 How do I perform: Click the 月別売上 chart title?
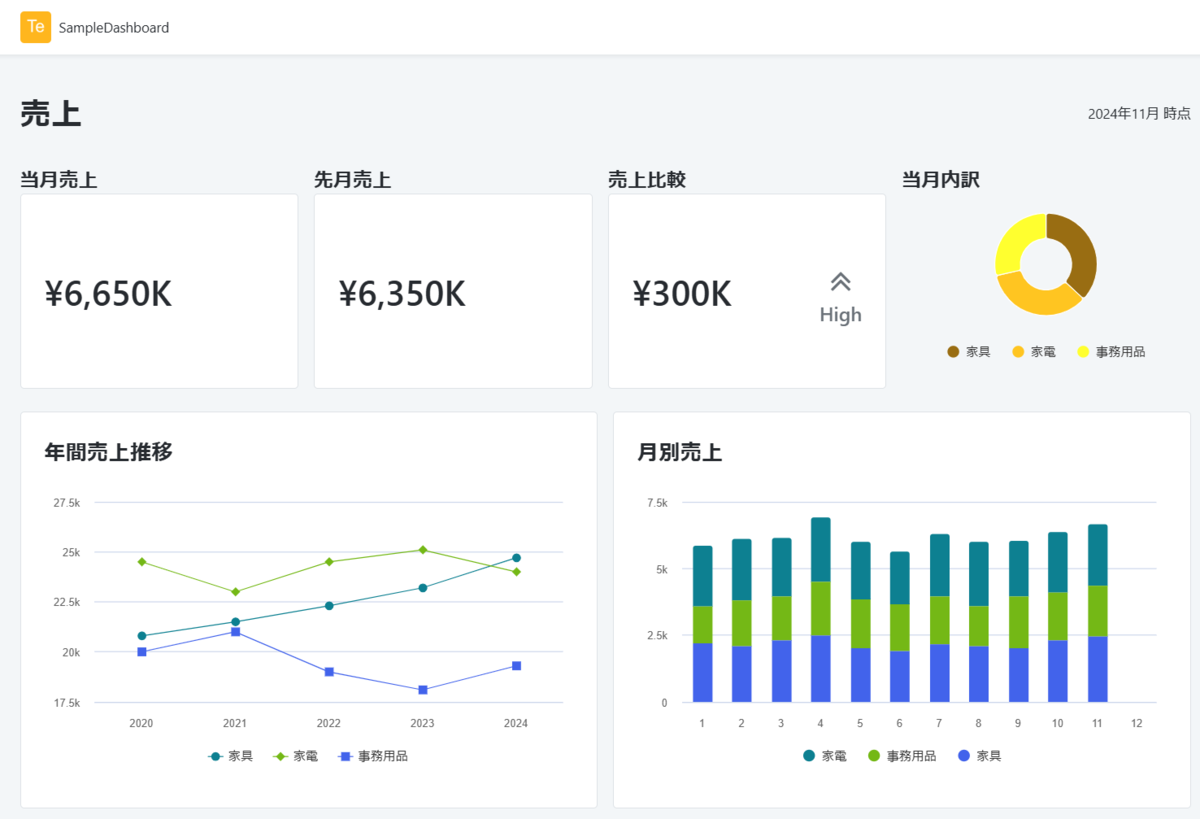click(680, 452)
